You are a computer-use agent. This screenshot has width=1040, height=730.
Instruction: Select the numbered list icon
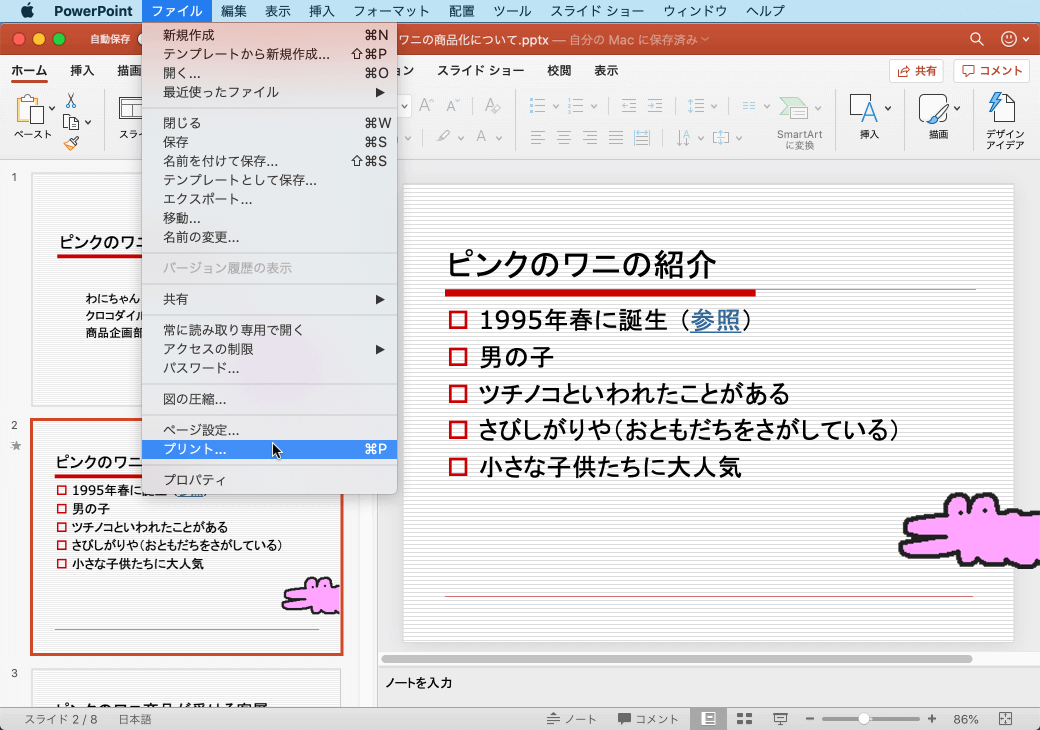578,105
